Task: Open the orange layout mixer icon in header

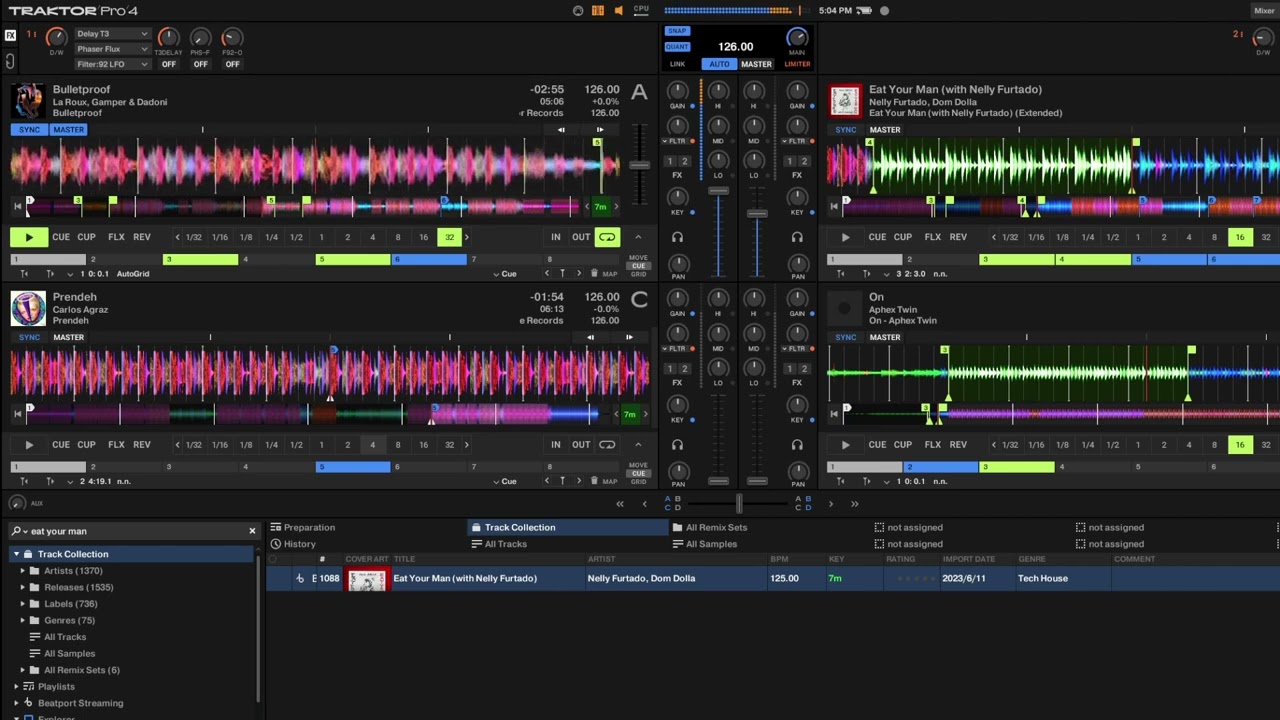Action: point(598,11)
